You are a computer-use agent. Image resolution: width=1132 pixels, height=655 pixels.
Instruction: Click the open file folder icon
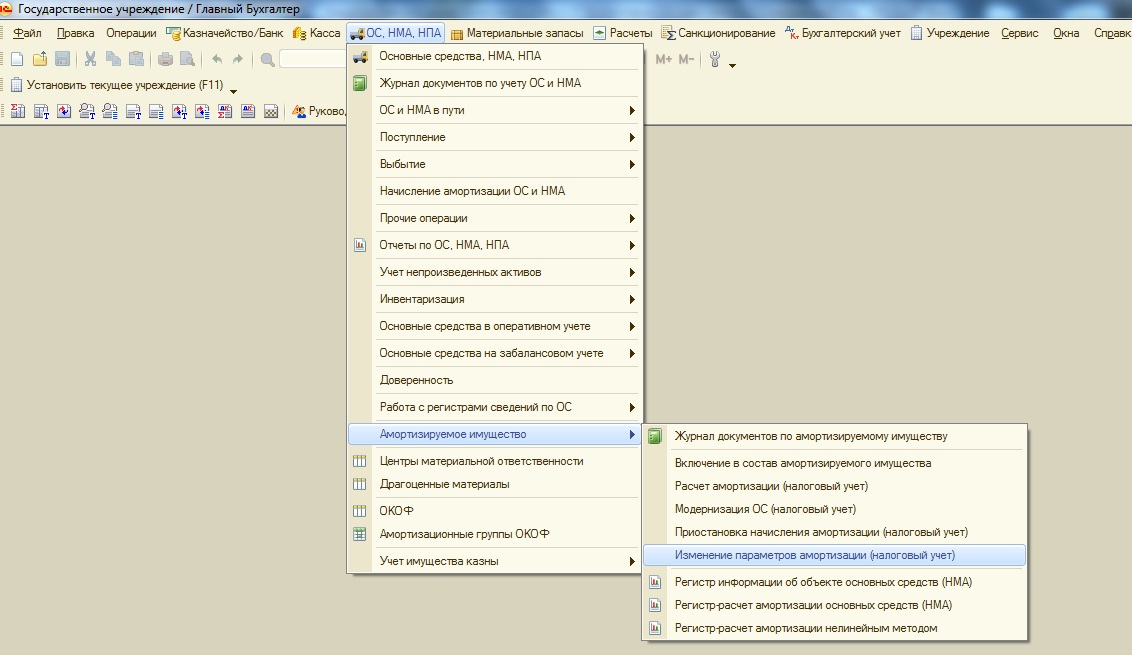click(40, 59)
